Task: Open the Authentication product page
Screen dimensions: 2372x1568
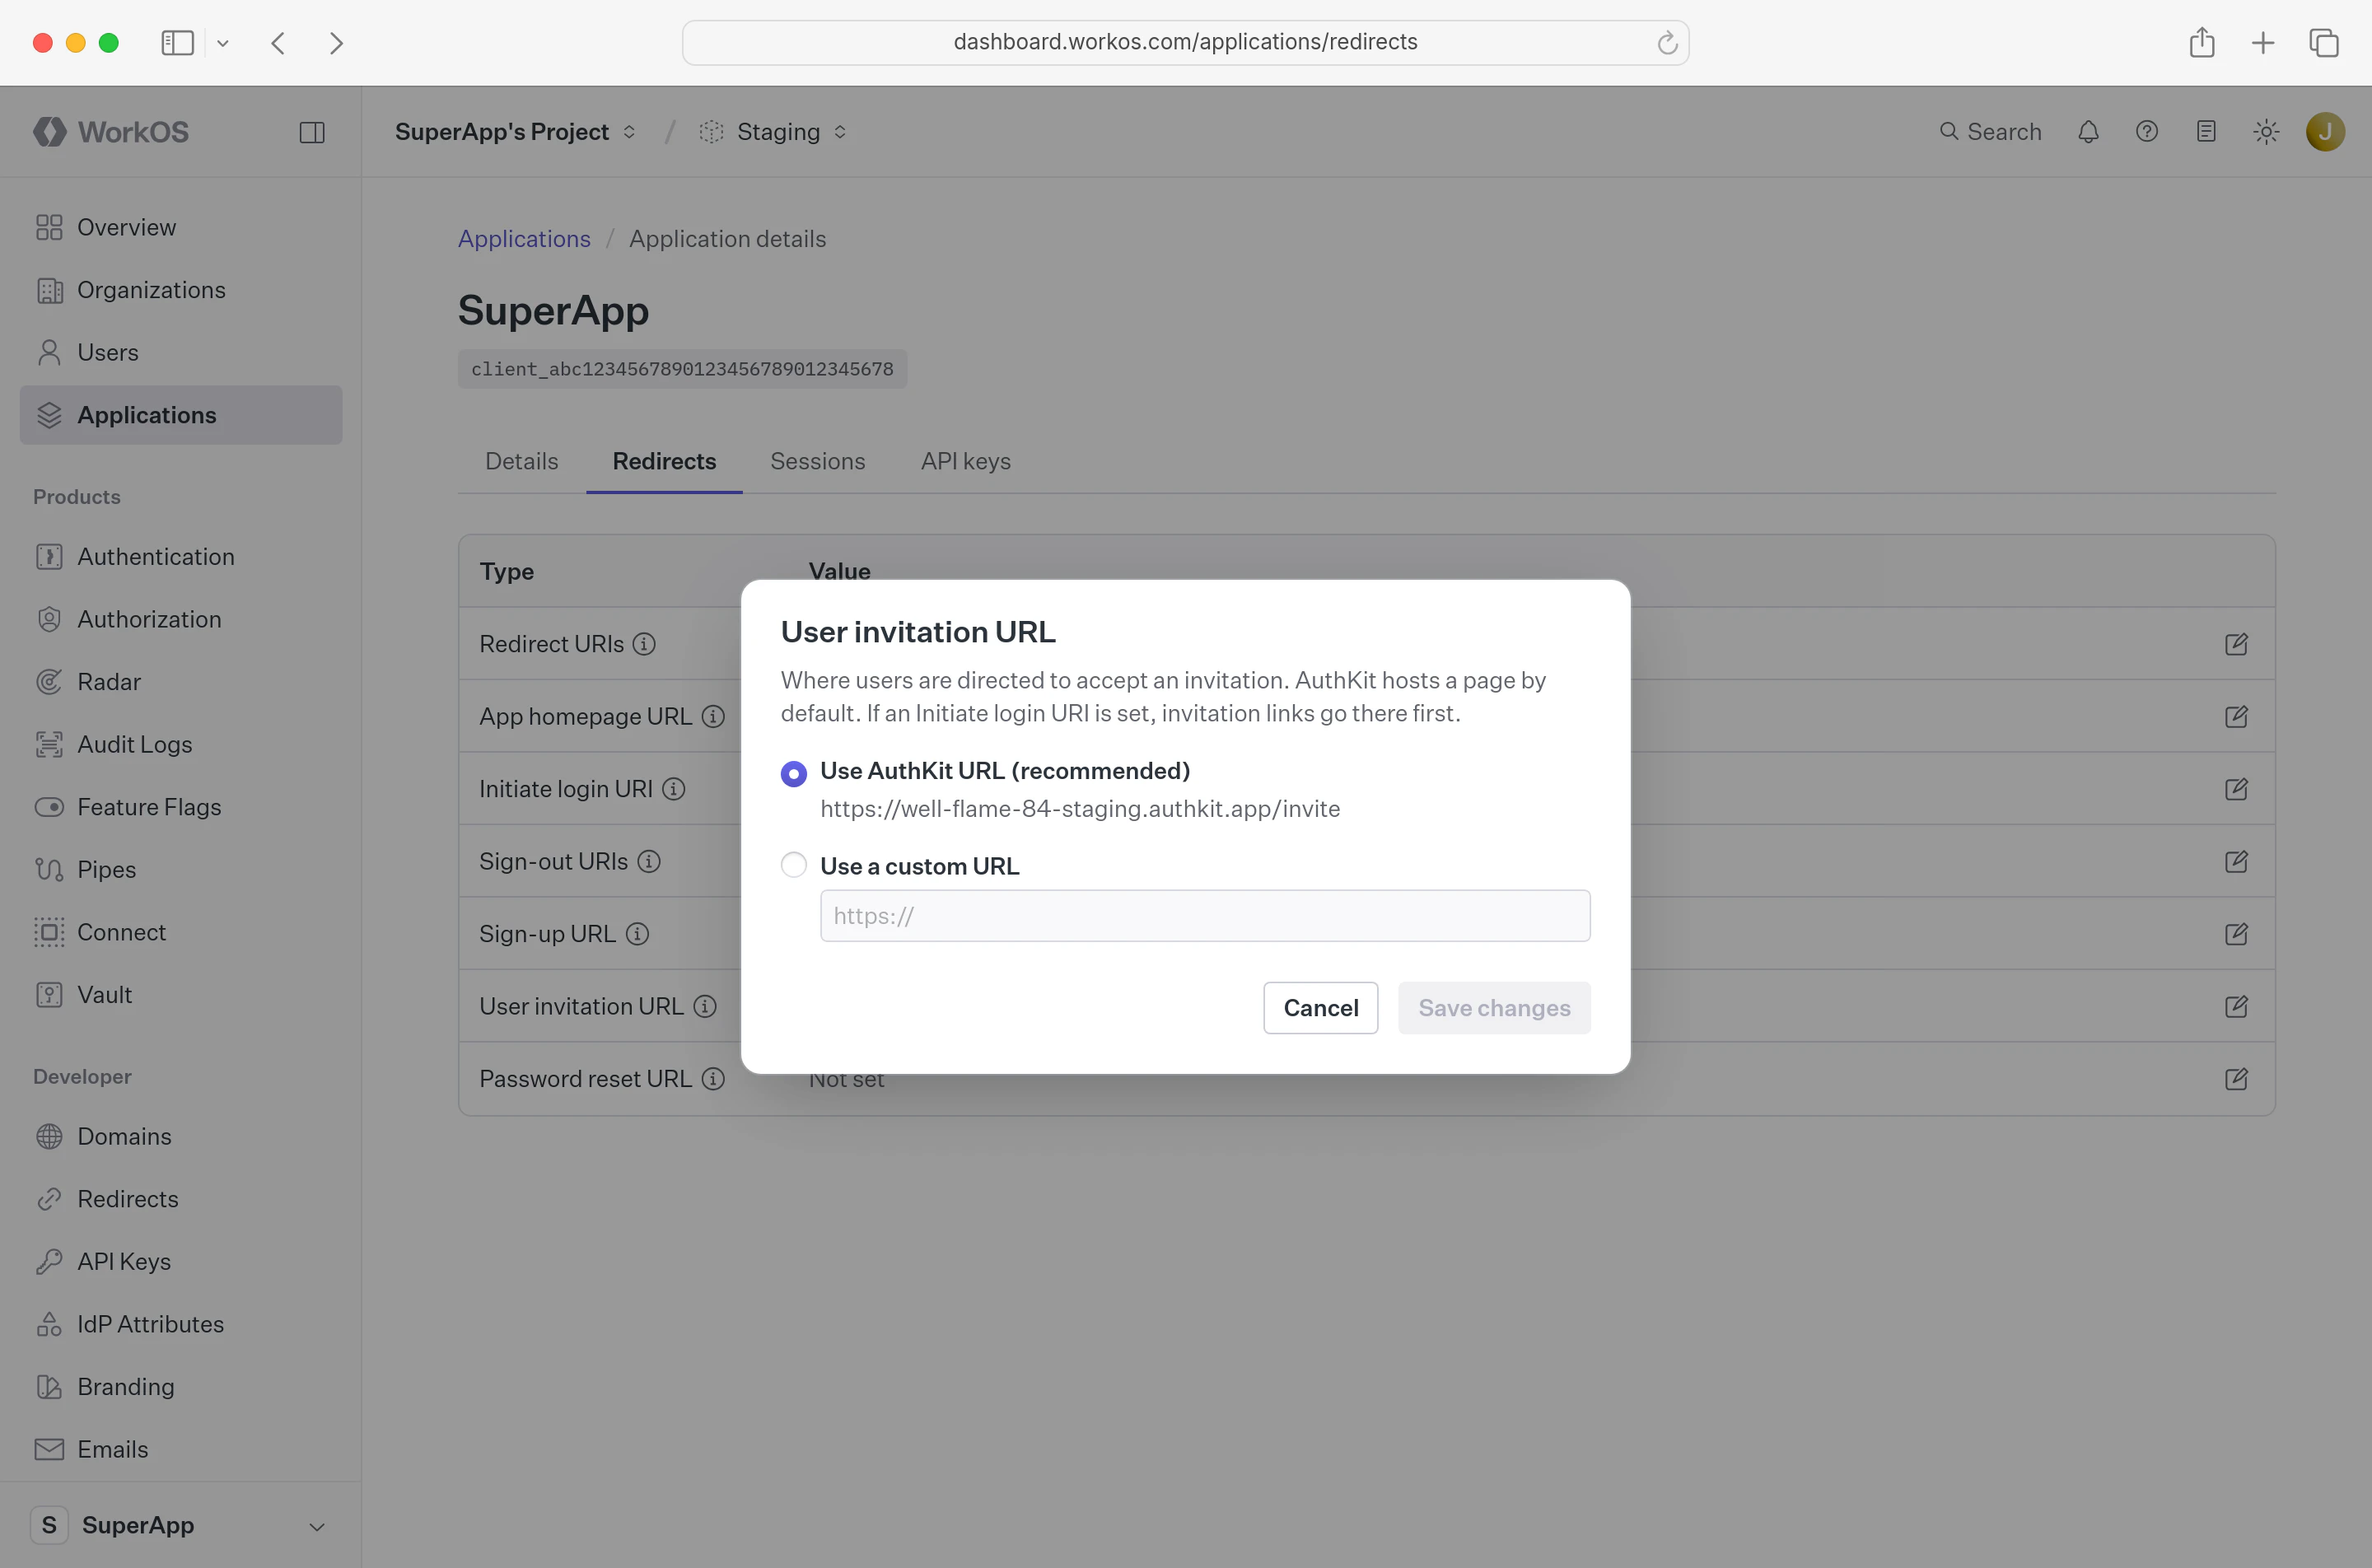Action: coord(181,557)
